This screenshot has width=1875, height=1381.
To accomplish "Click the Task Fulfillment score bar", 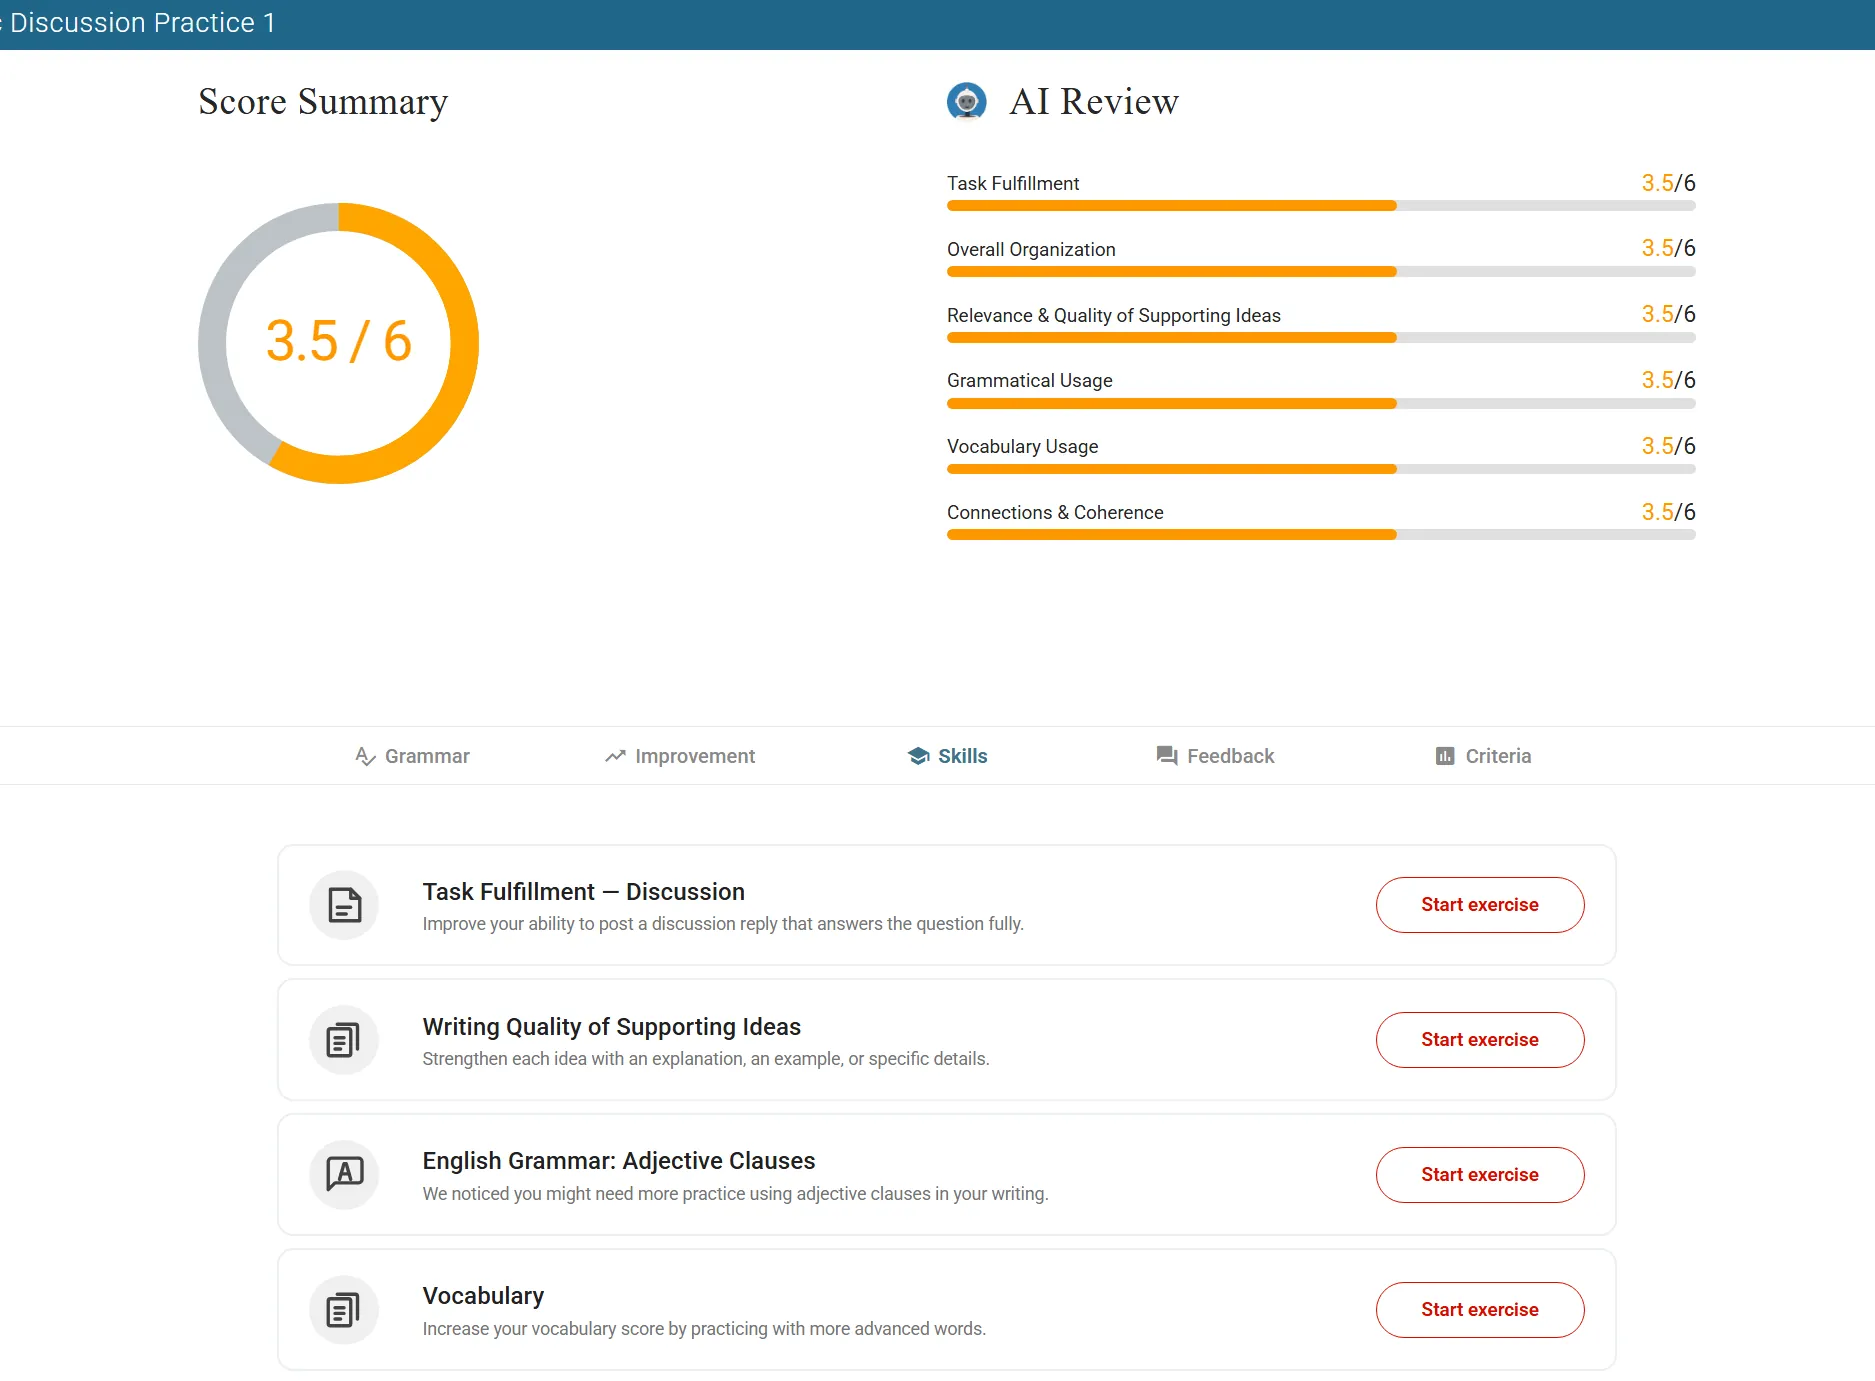I will pos(1321,206).
